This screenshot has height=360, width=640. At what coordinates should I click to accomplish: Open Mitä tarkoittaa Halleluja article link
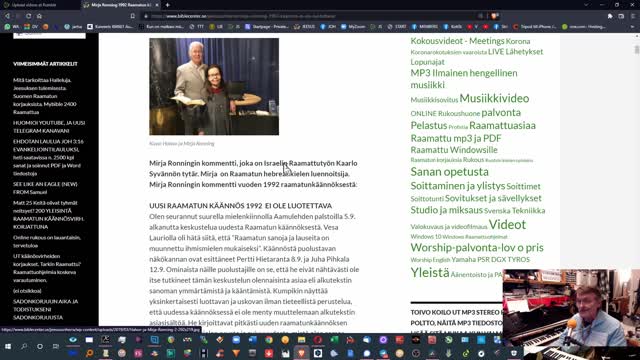click(x=44, y=96)
